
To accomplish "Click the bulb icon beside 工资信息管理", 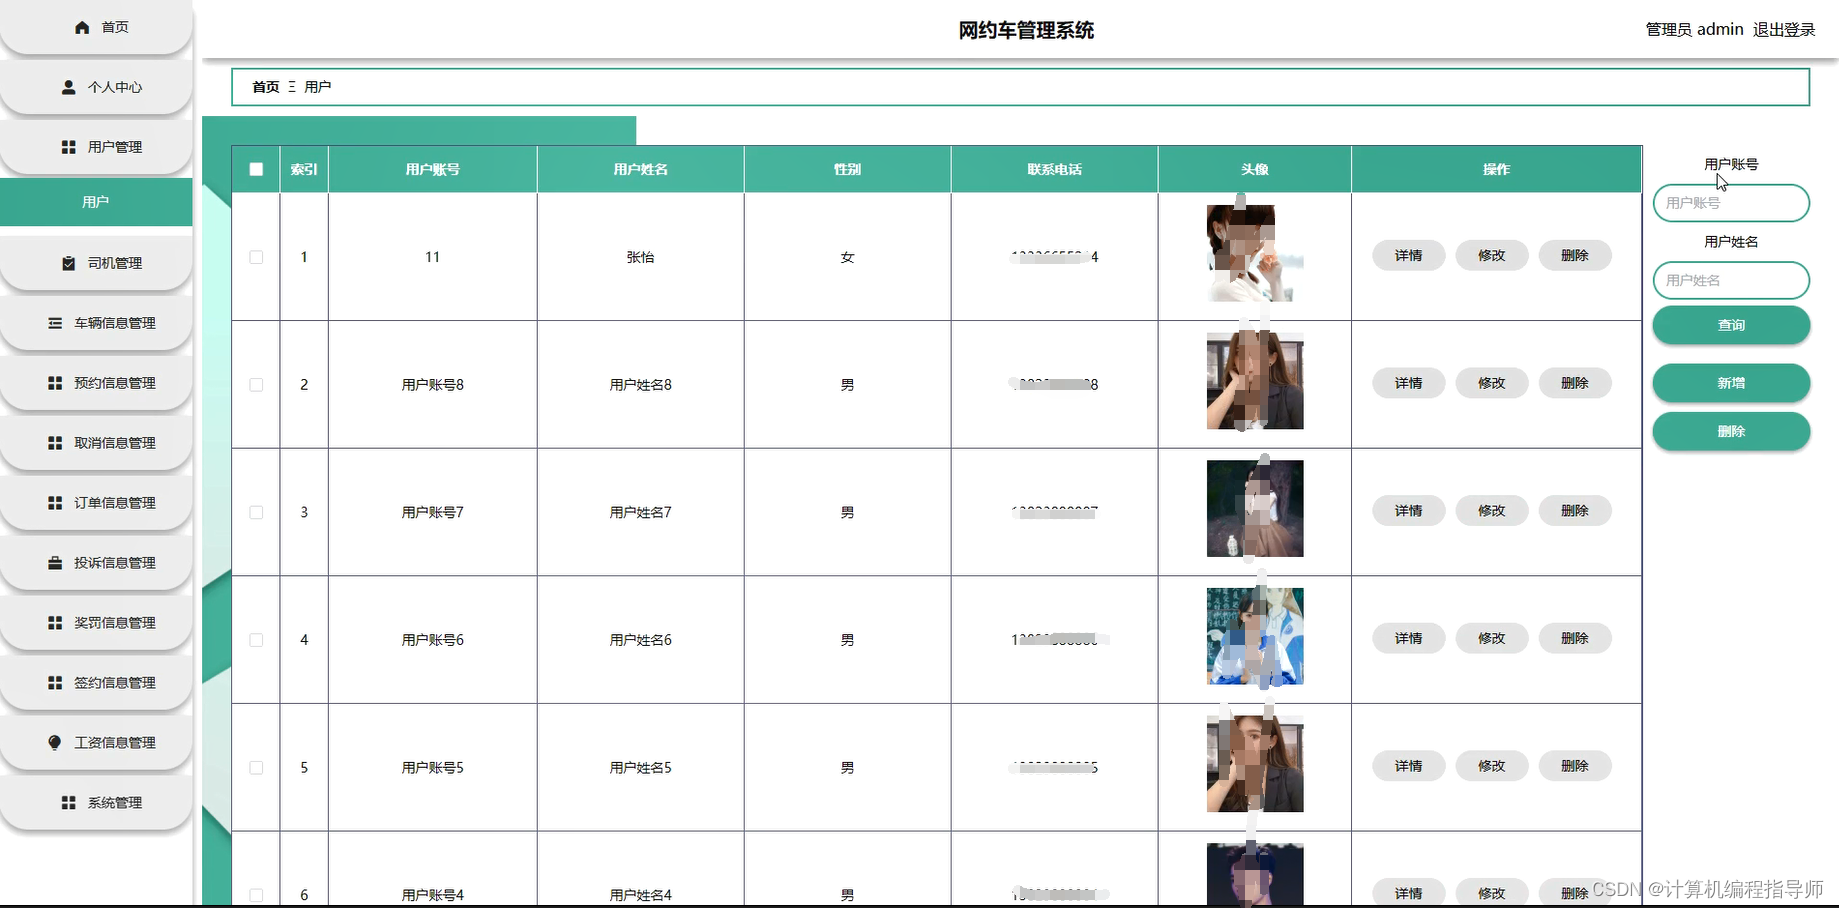I will click(55, 743).
